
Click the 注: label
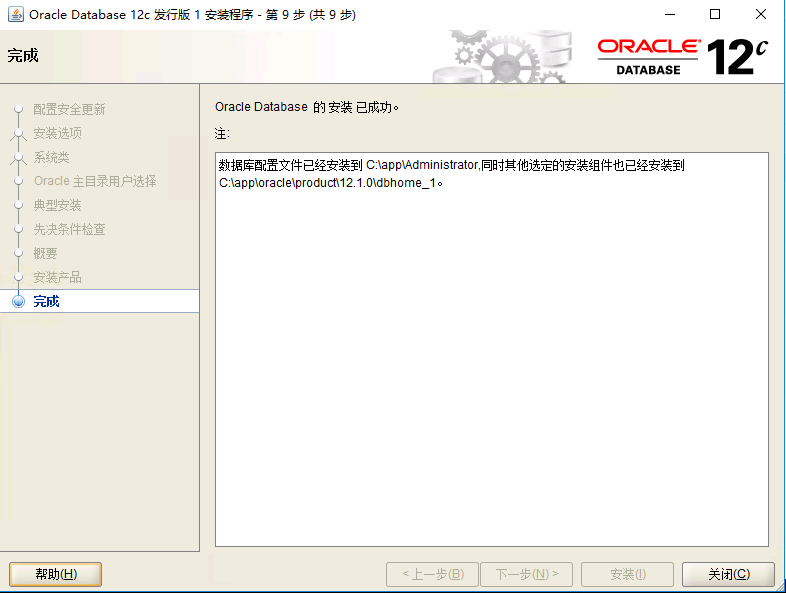222,133
